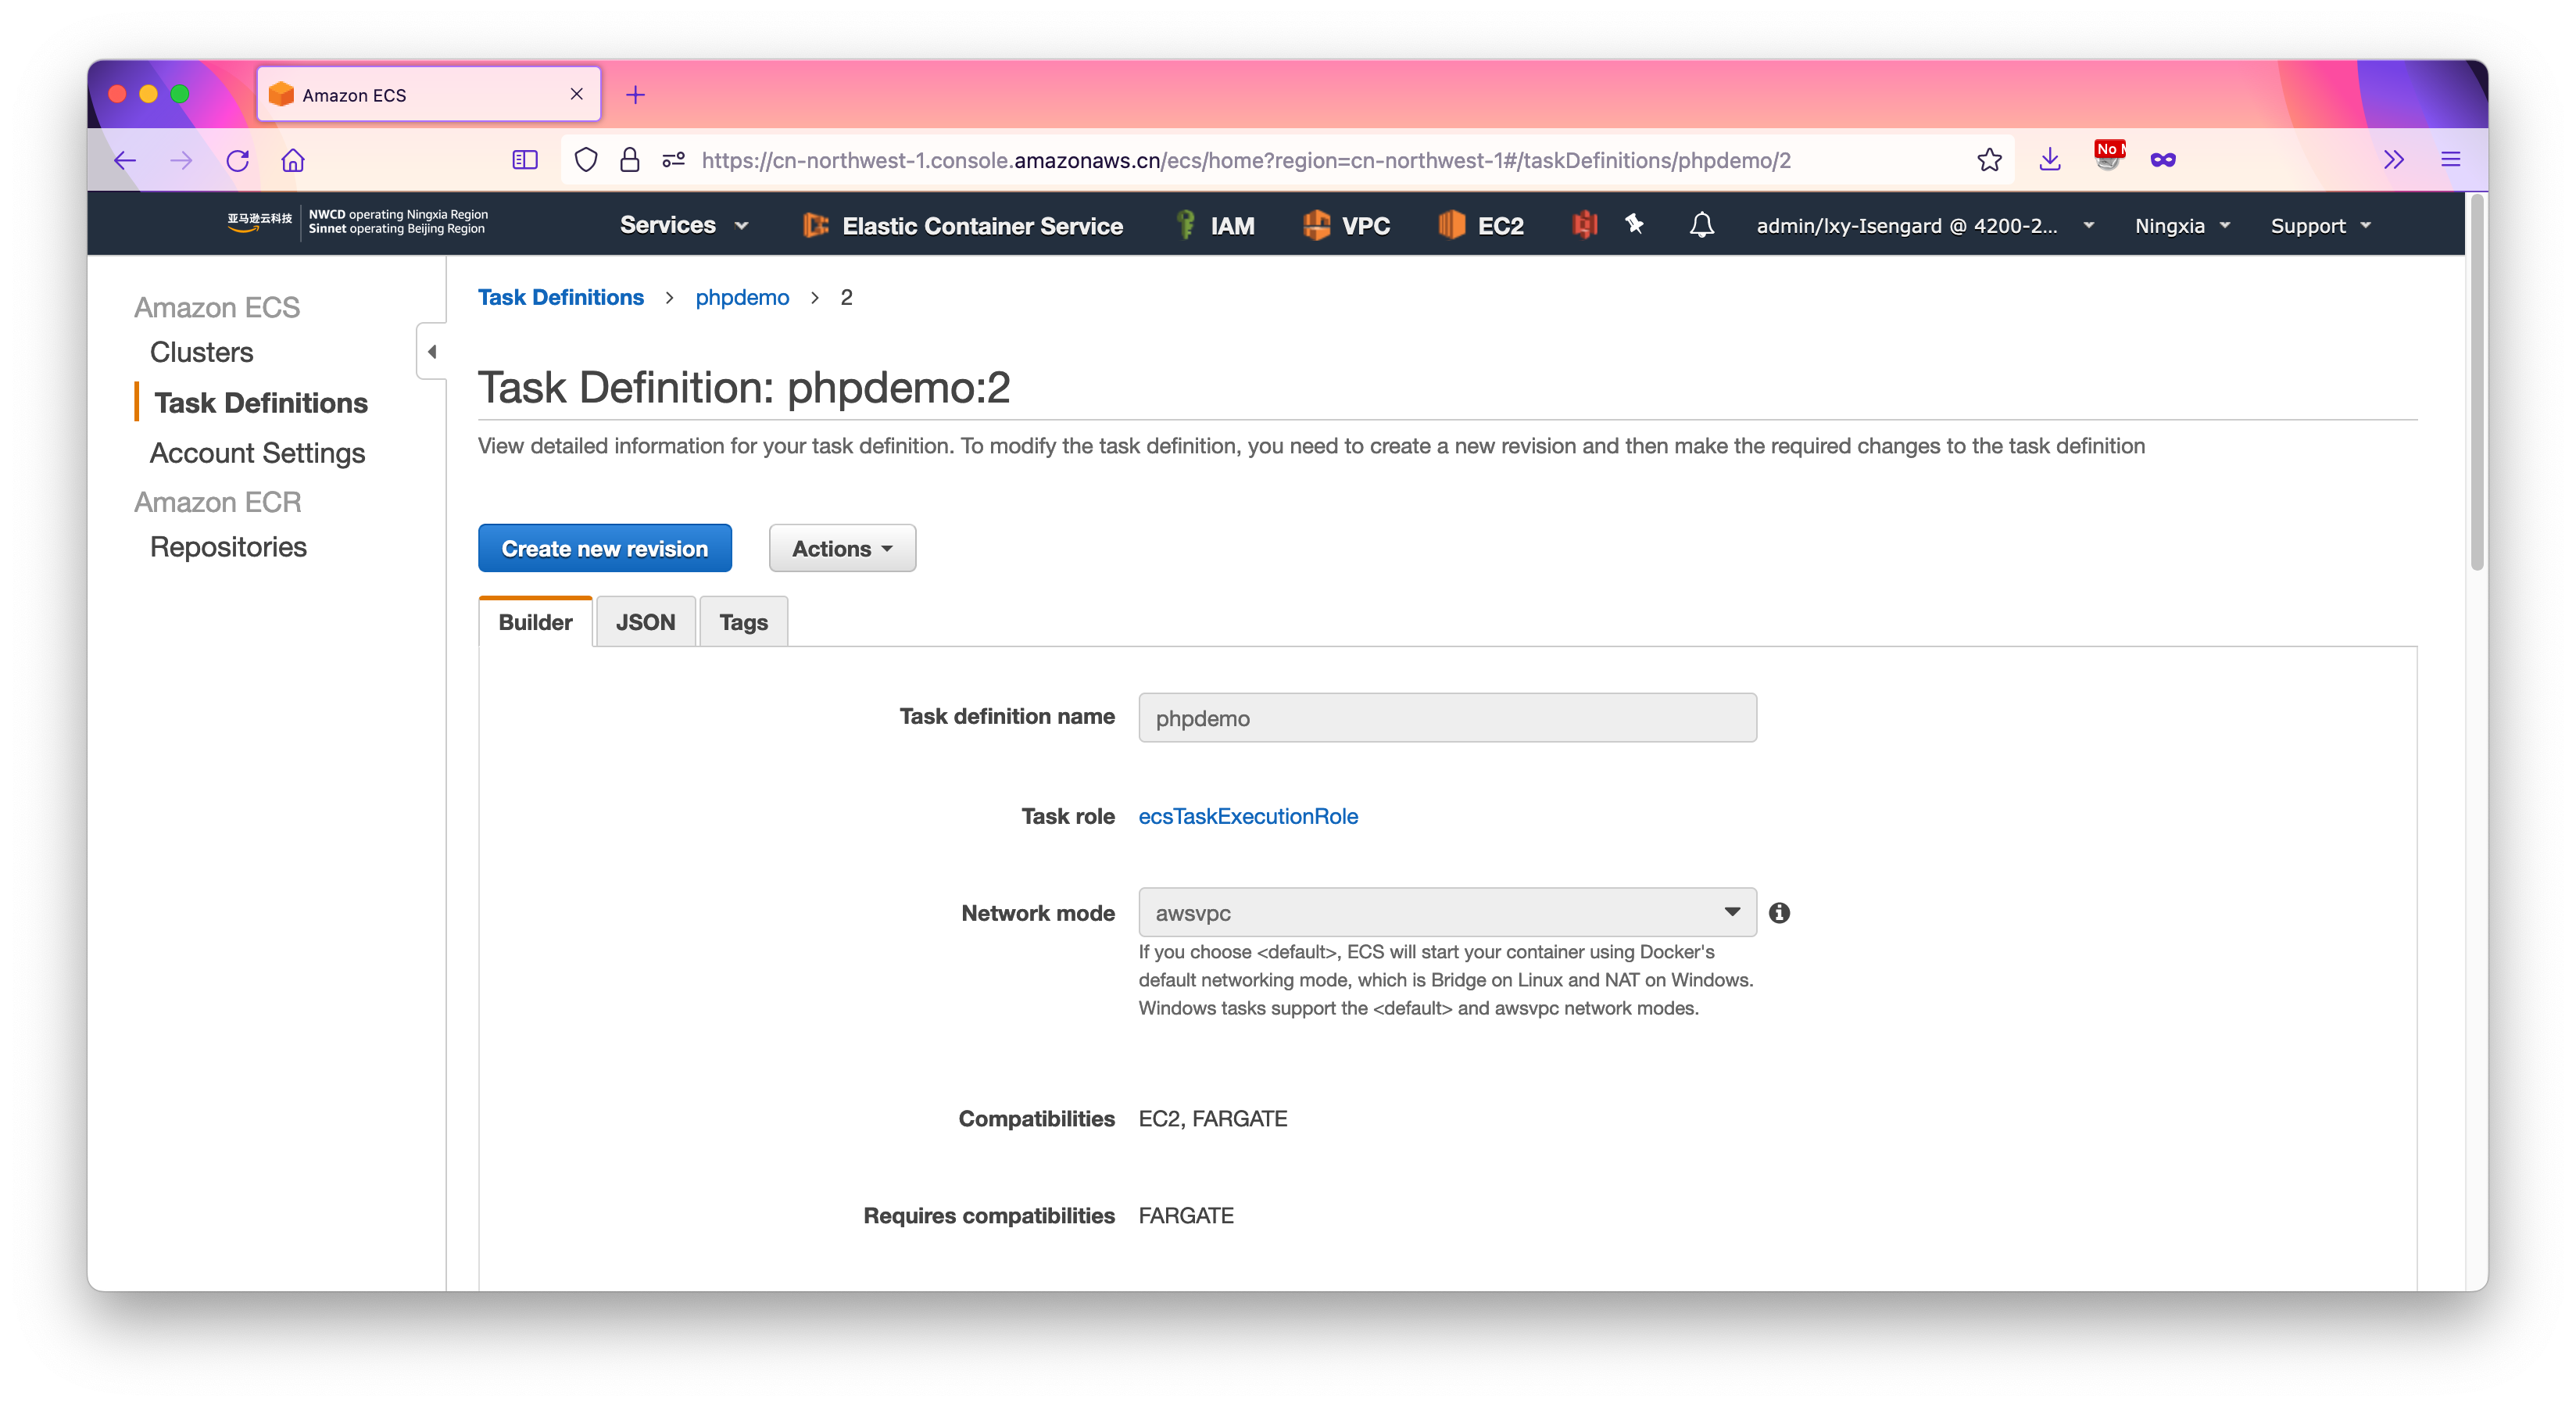
Task: Toggle the reader sidebar icon in toolbar
Action: coord(525,160)
